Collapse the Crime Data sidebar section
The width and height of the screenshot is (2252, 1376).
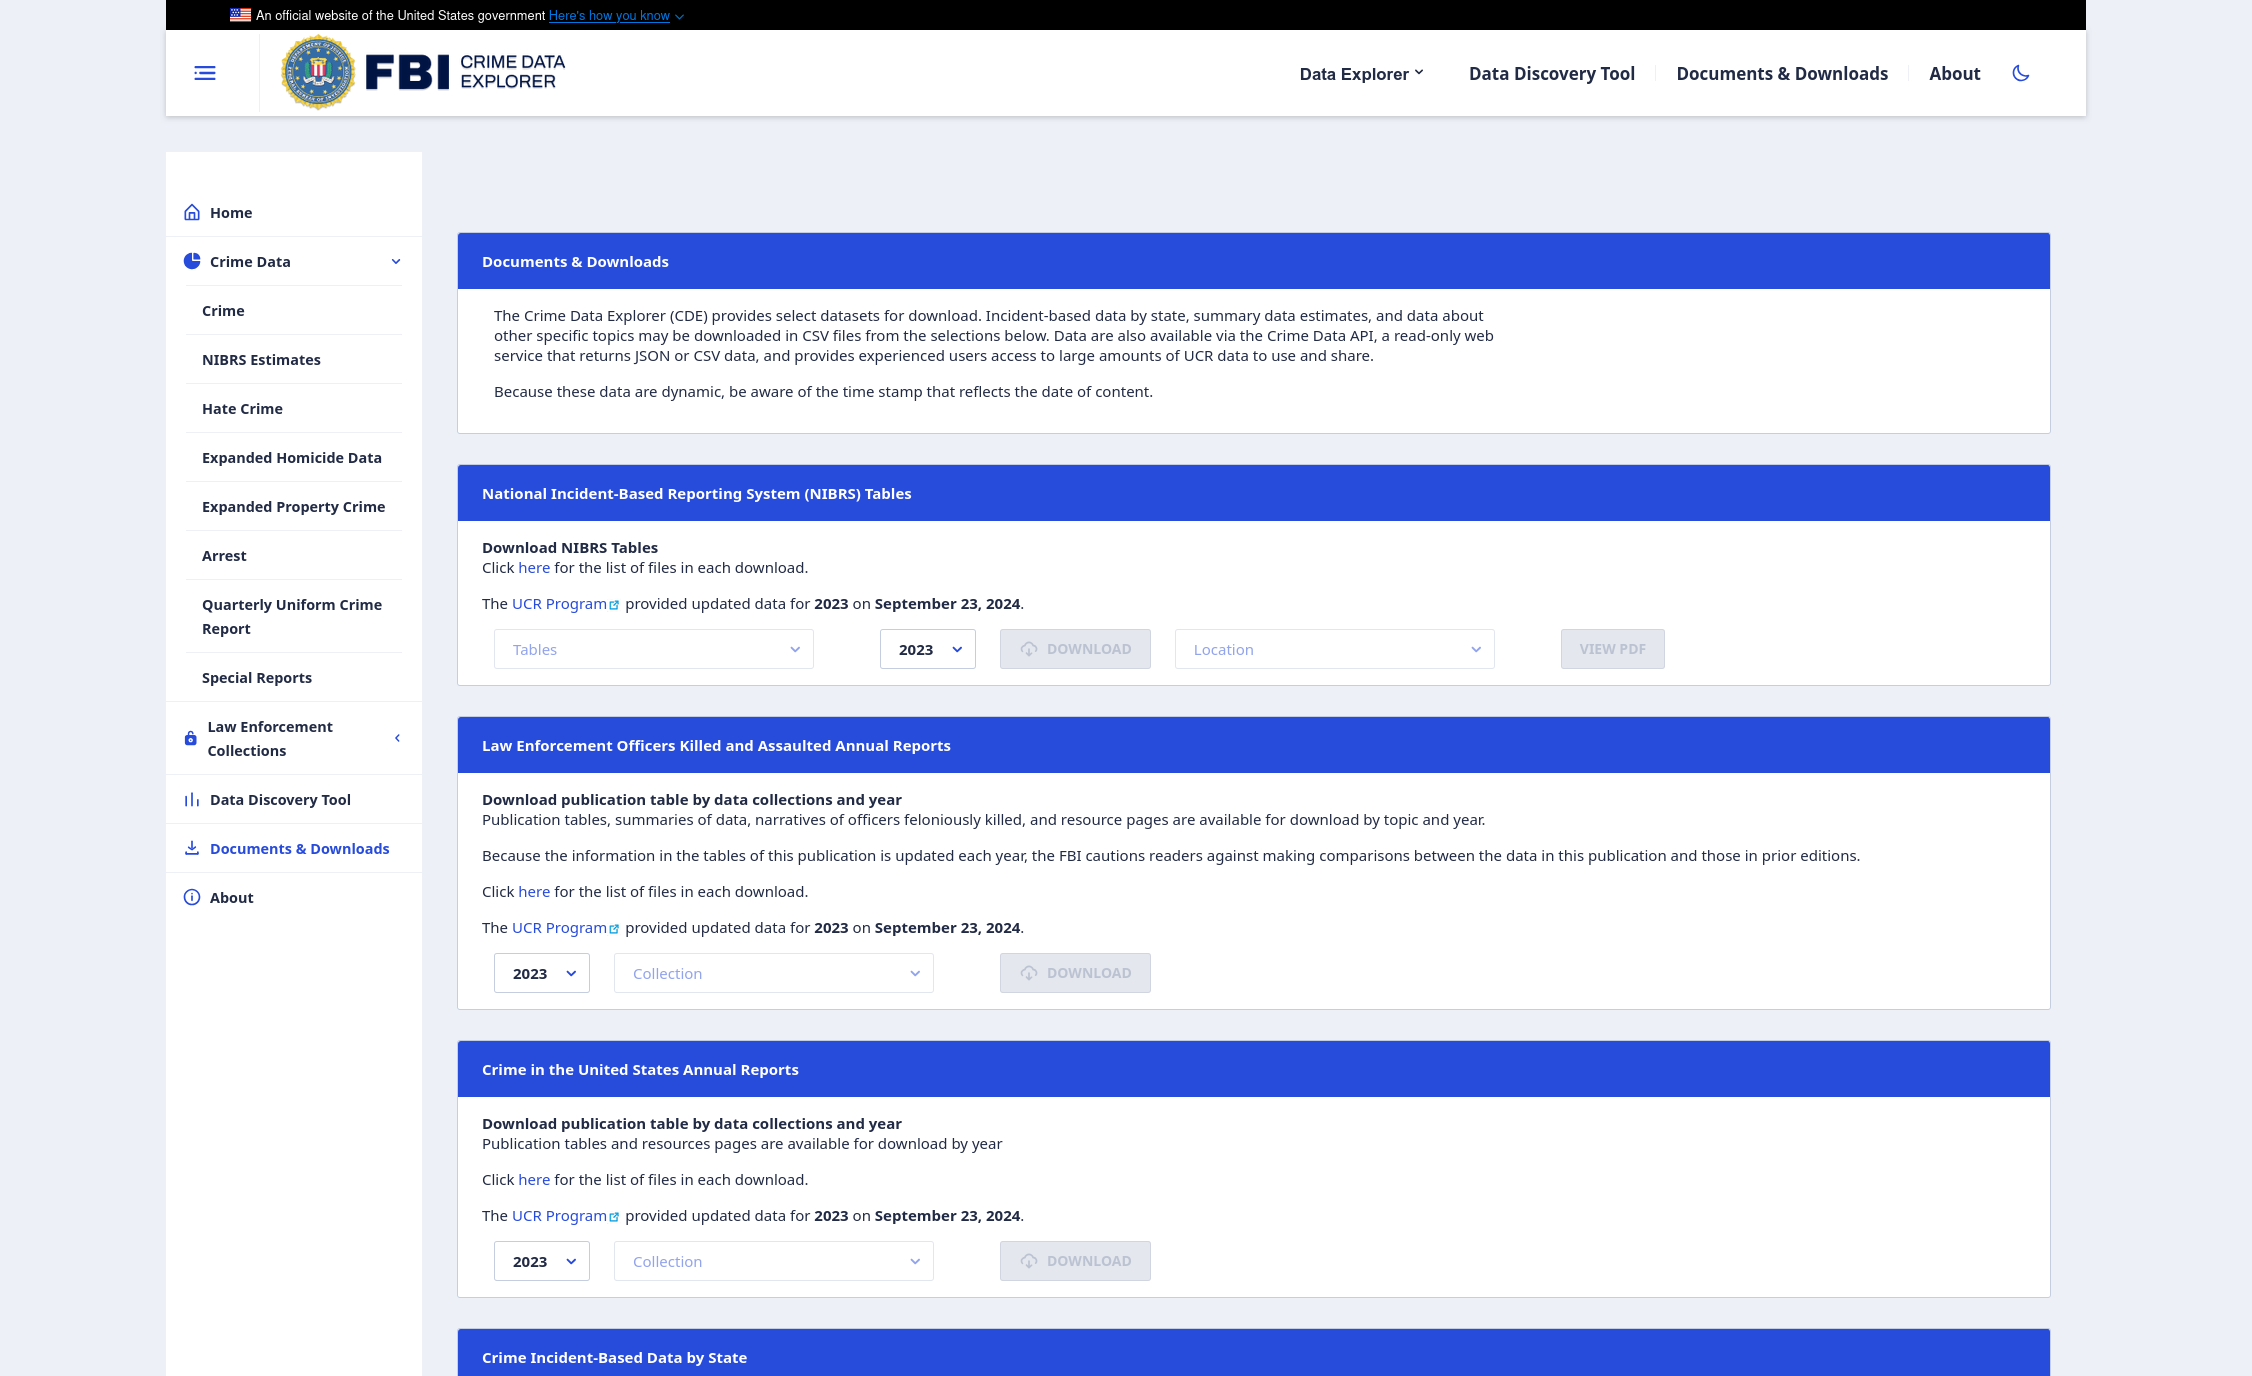point(396,262)
